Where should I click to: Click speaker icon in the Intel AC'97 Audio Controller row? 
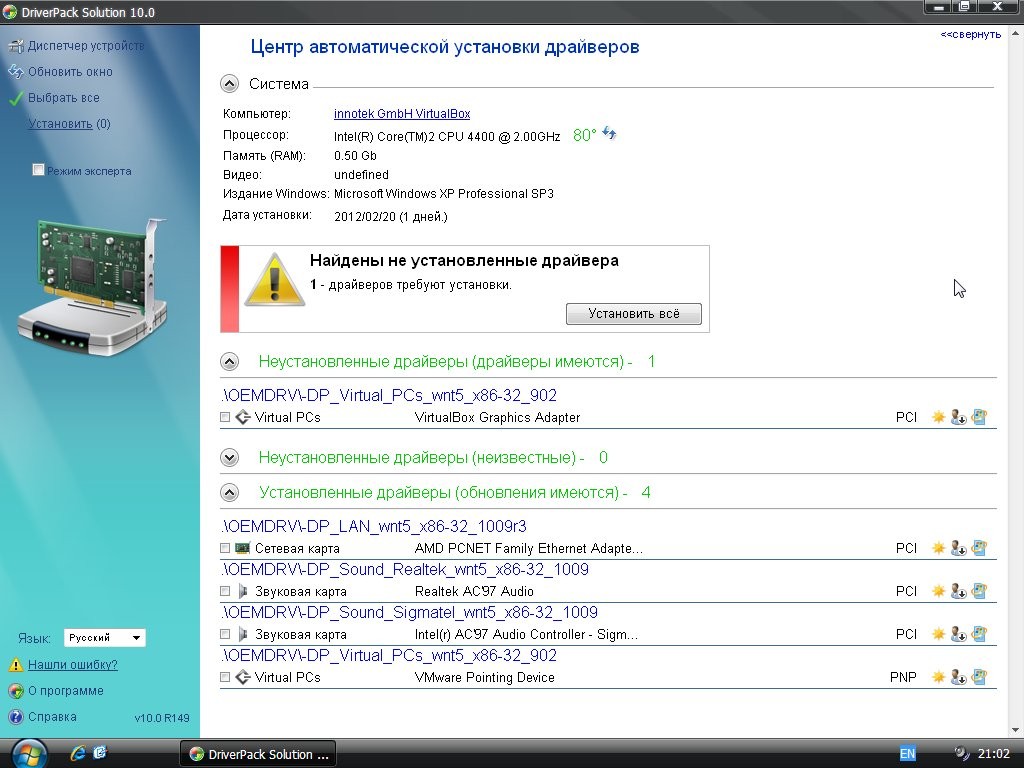pyautogui.click(x=243, y=634)
